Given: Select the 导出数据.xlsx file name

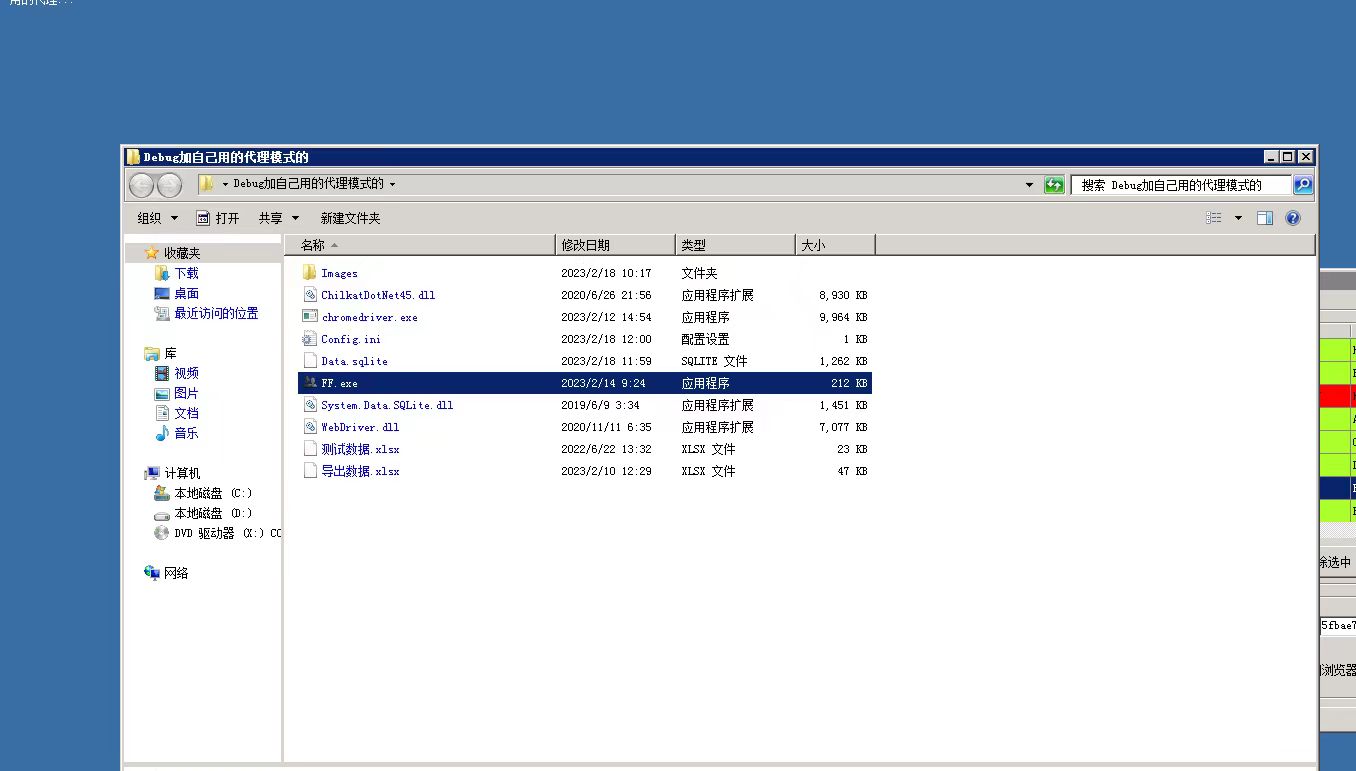Looking at the screenshot, I should click(360, 471).
